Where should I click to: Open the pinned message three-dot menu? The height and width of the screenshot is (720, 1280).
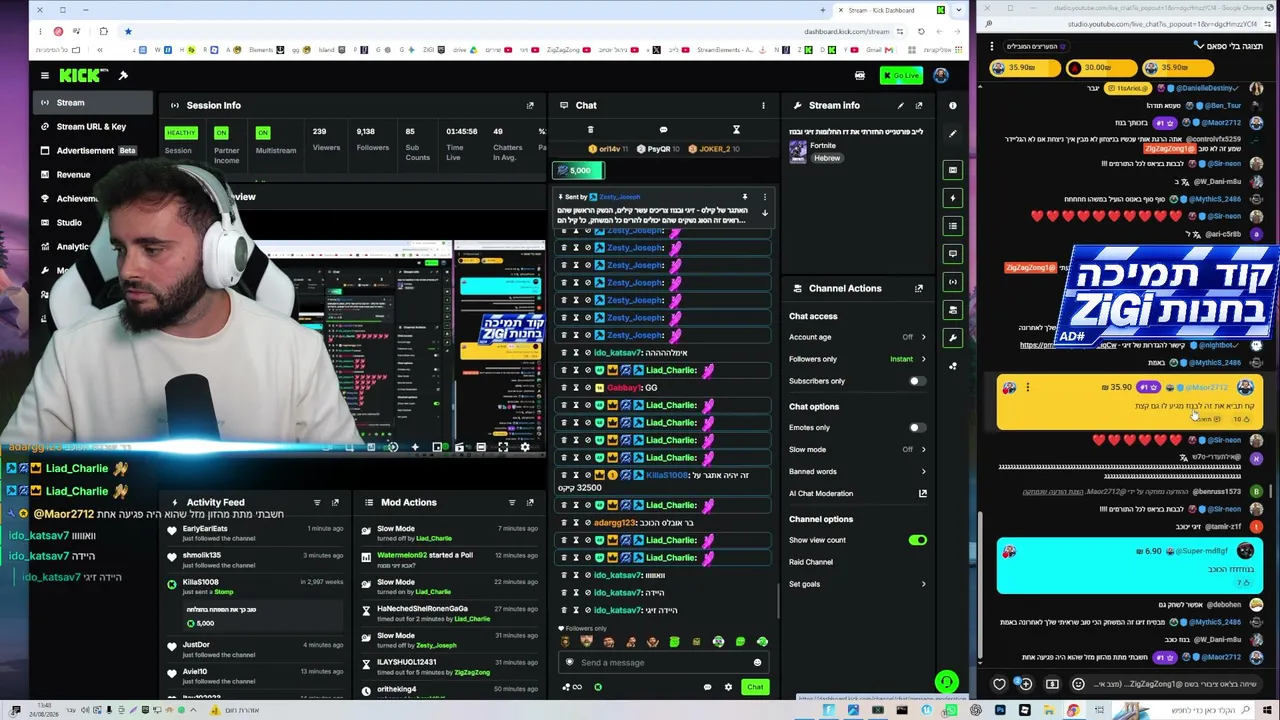765,197
